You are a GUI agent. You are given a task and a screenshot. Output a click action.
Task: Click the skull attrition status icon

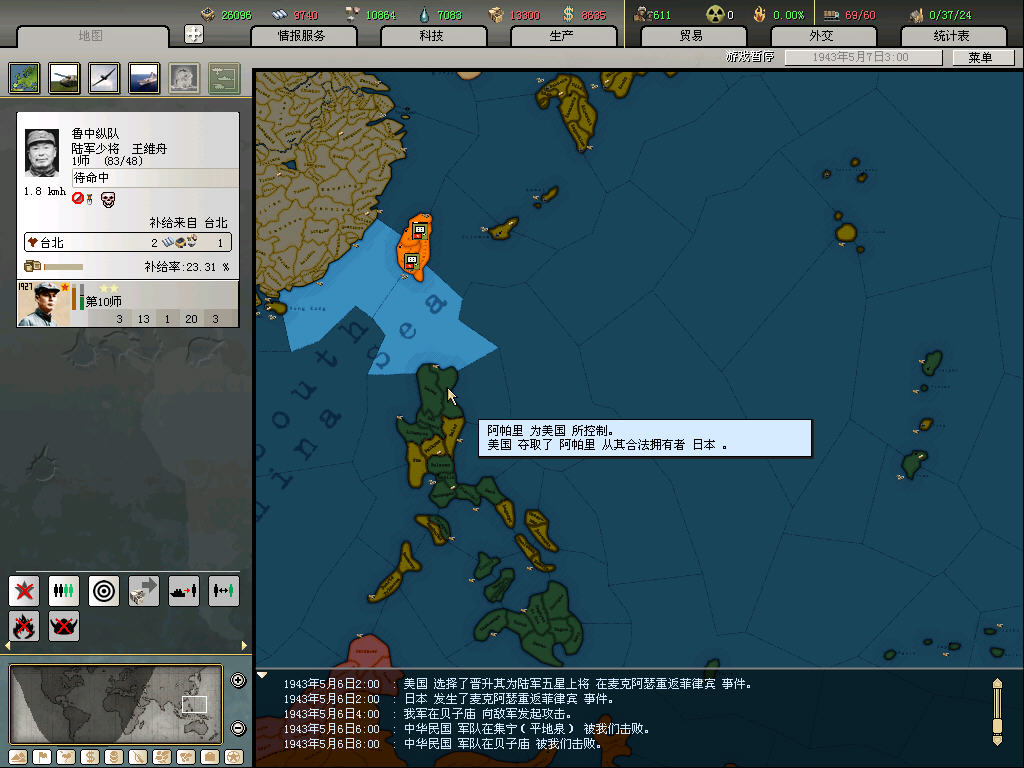pyautogui.click(x=108, y=199)
